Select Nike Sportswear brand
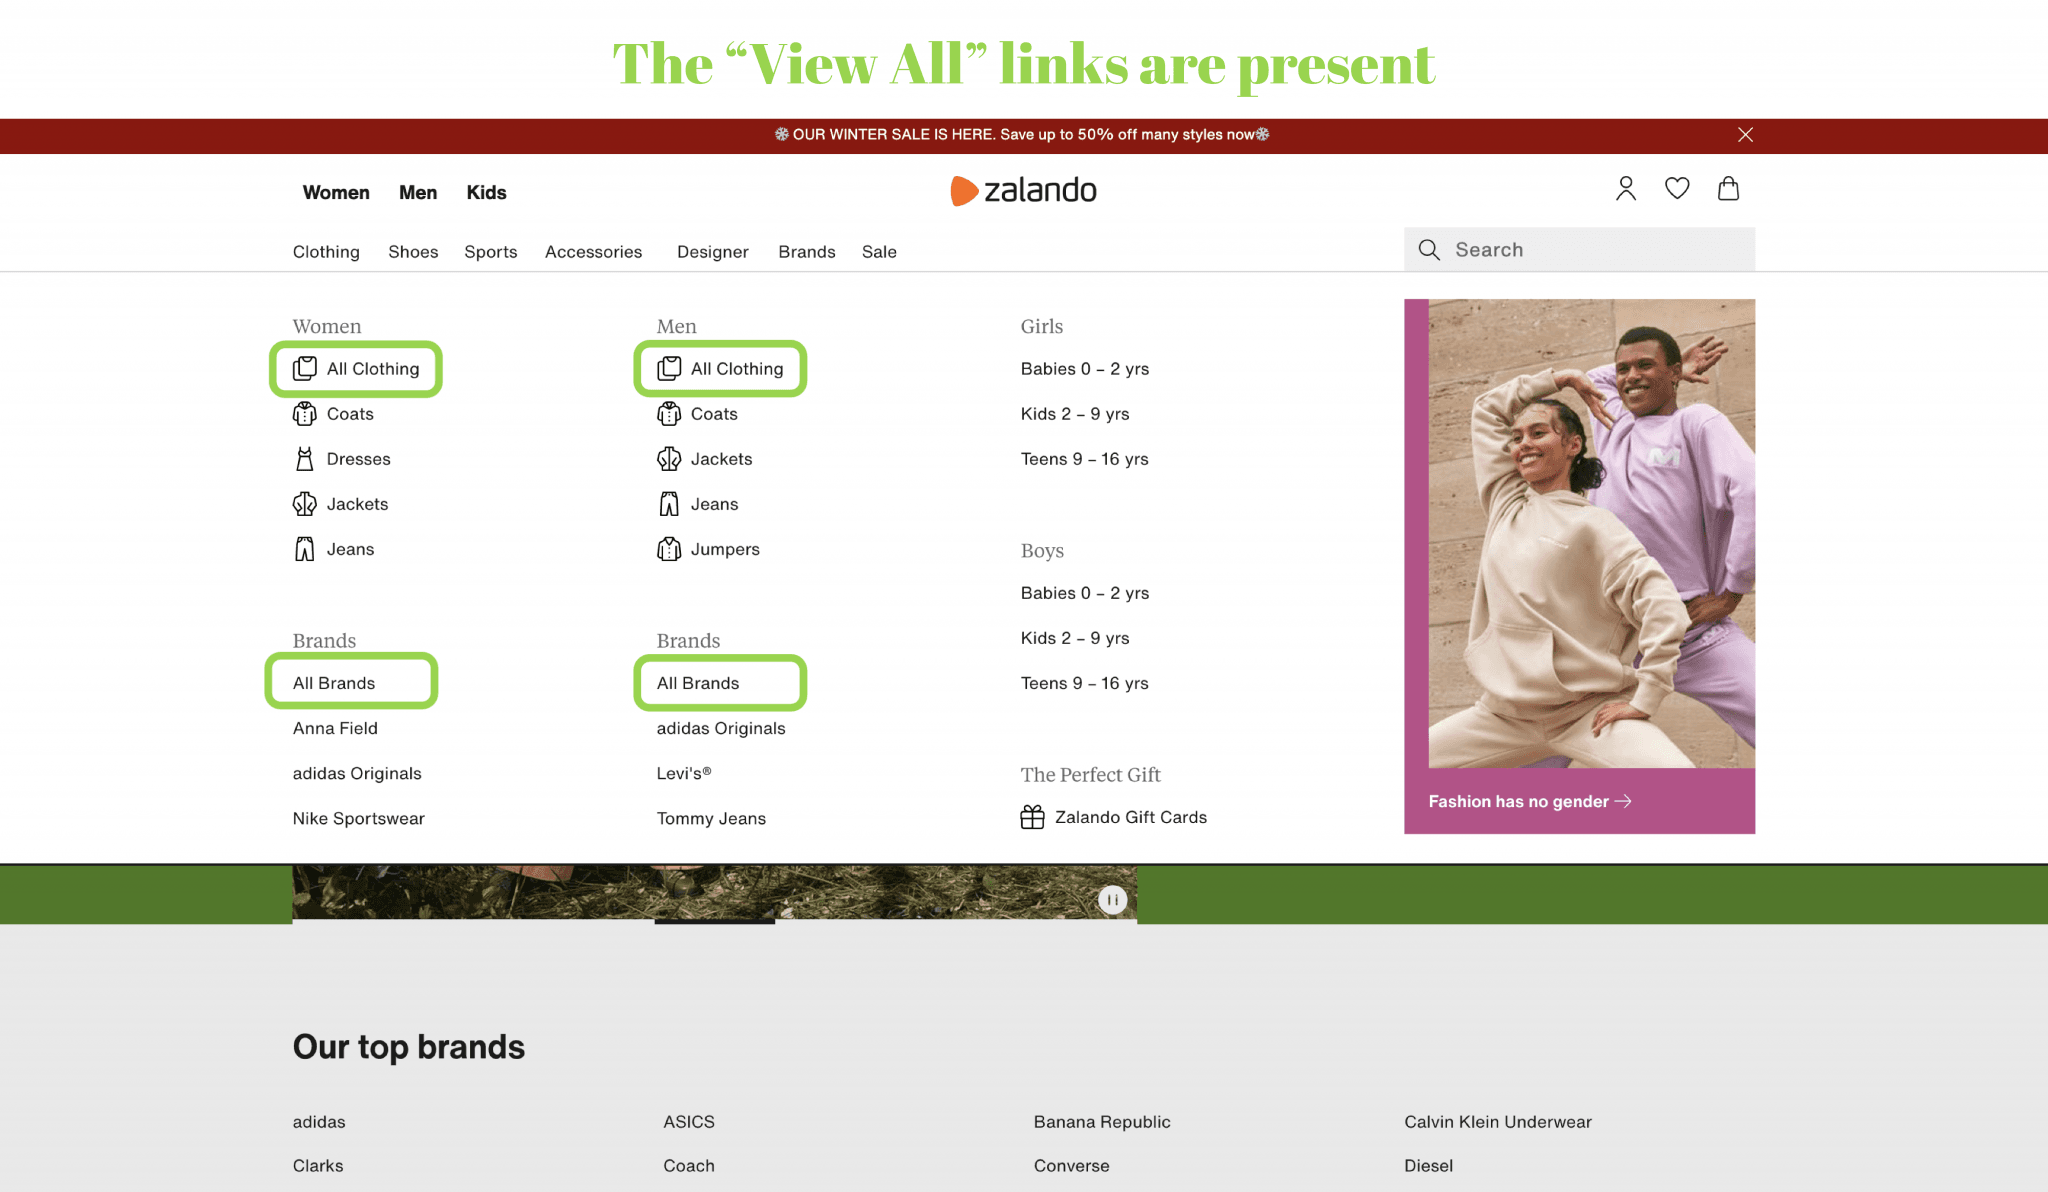The image size is (2048, 1192). click(x=358, y=818)
